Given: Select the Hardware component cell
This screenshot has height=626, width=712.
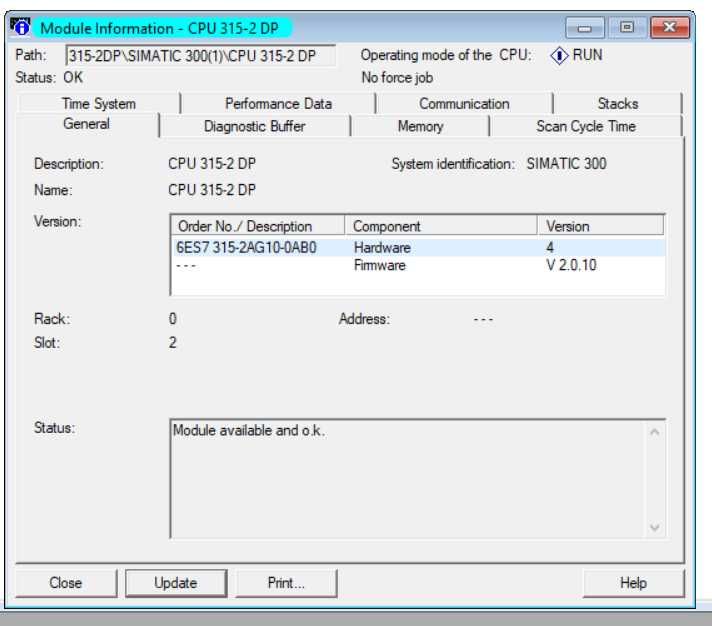Looking at the screenshot, I should [x=382, y=247].
